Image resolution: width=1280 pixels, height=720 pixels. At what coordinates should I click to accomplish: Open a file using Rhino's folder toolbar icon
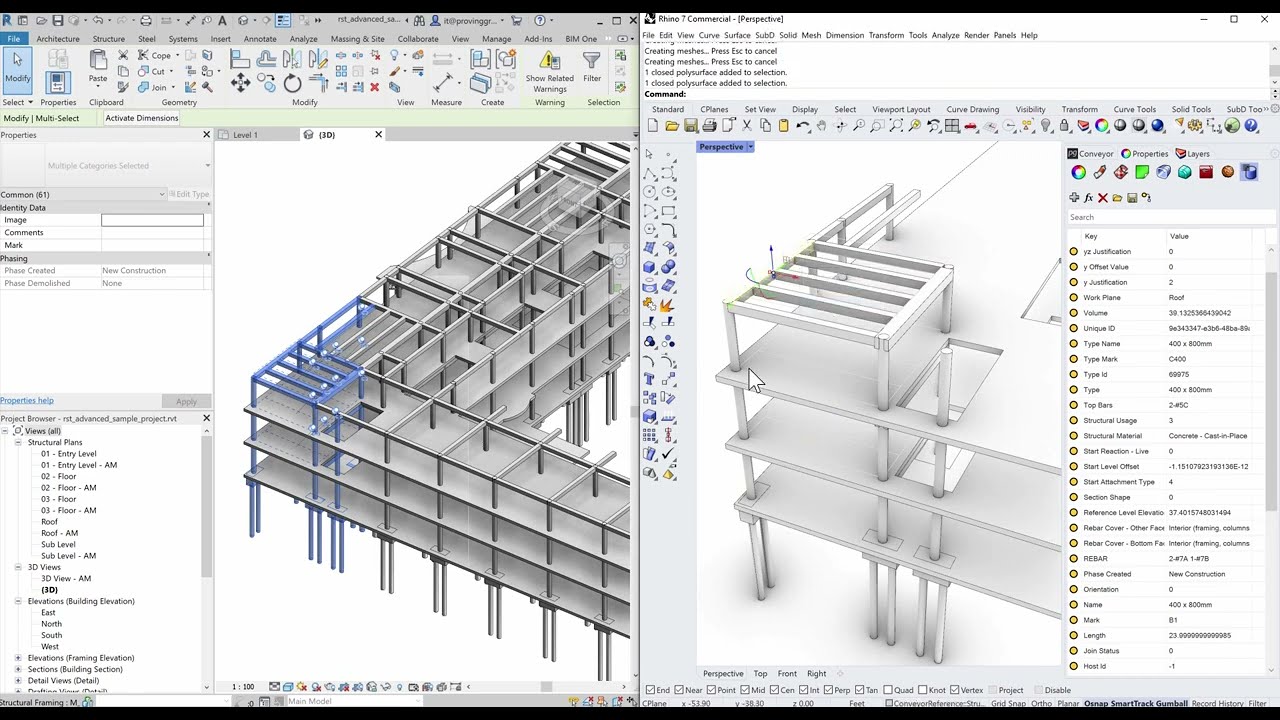click(672, 125)
